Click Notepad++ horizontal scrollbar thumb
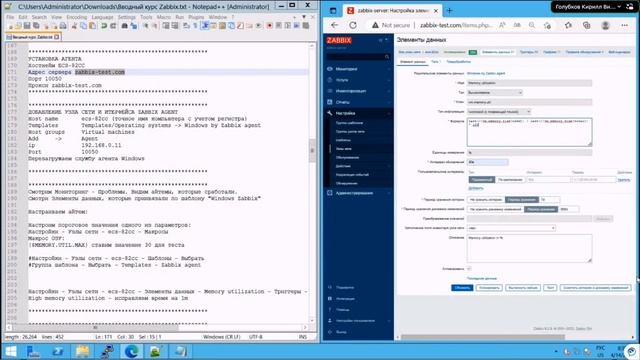The height and width of the screenshot is (360, 640). coord(96,327)
